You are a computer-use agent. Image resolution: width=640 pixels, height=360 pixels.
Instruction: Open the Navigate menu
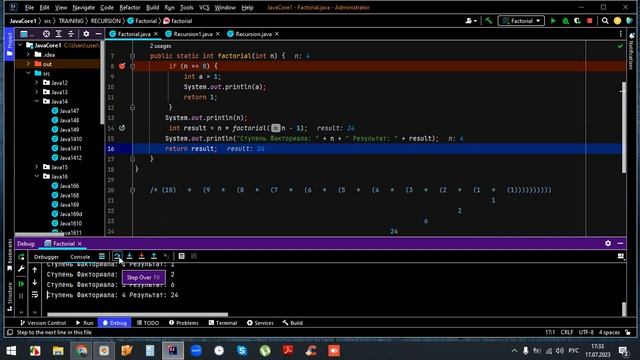tap(84, 7)
